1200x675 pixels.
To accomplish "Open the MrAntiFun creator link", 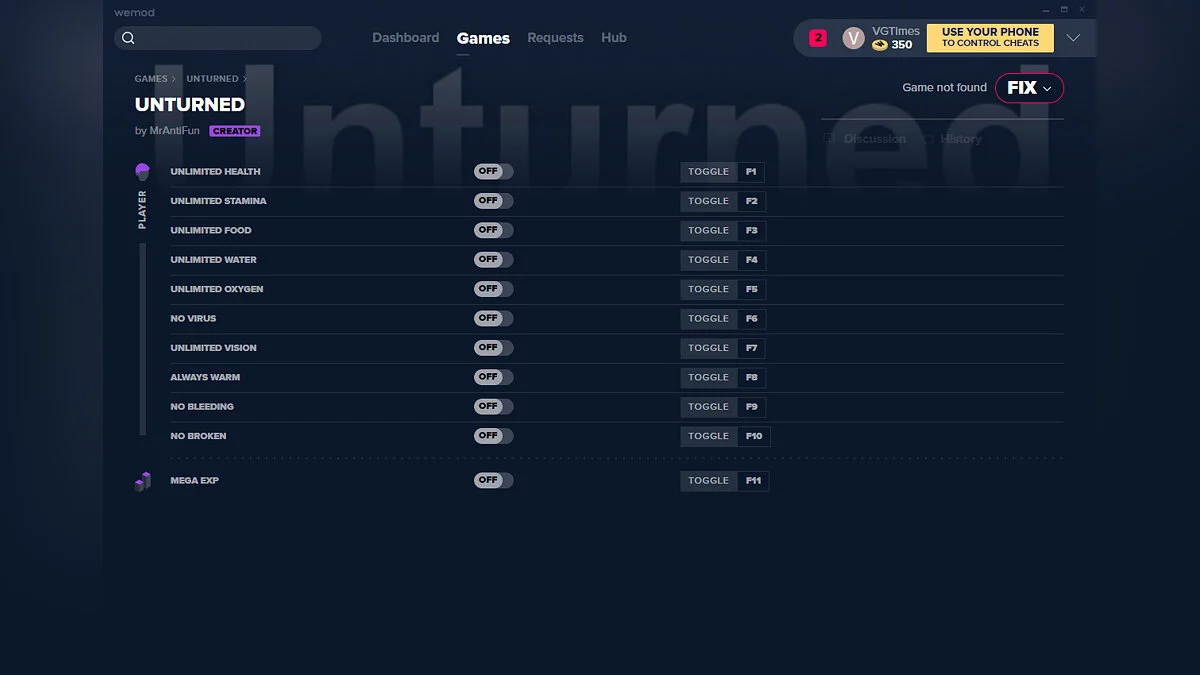I will coord(174,131).
